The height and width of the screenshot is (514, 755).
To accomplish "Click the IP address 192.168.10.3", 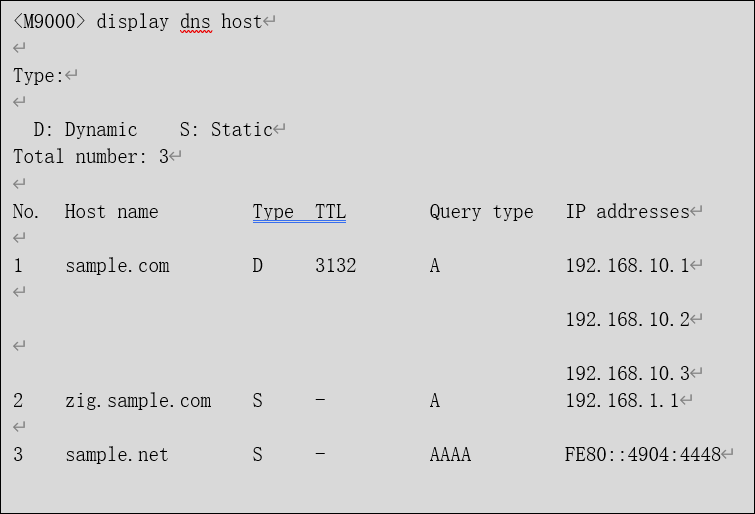I will pyautogui.click(x=627, y=374).
